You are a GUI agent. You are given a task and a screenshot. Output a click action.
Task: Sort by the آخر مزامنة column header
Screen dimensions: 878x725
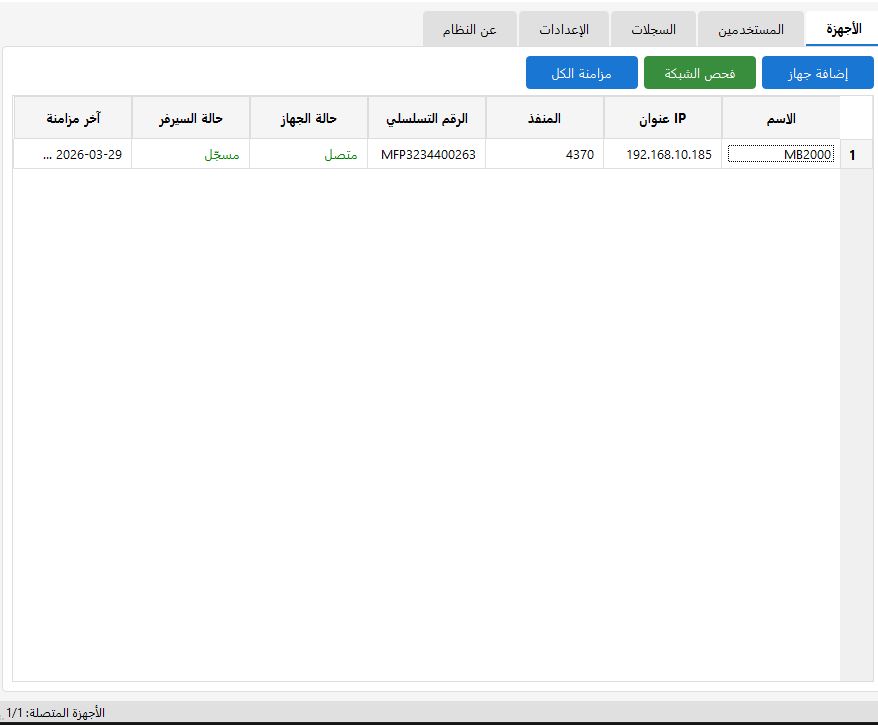(72, 118)
